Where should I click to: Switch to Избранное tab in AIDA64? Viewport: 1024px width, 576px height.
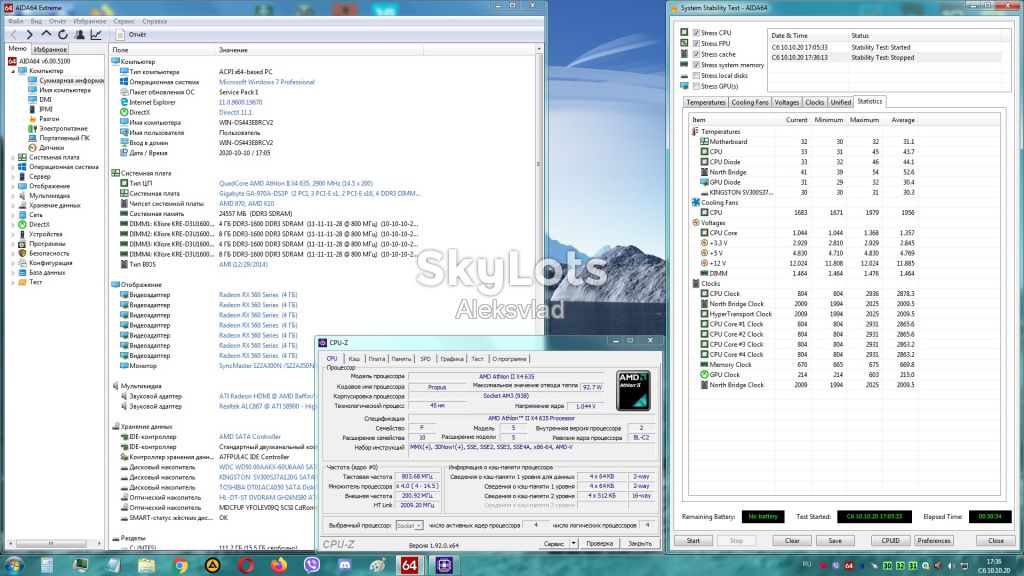(x=50, y=49)
